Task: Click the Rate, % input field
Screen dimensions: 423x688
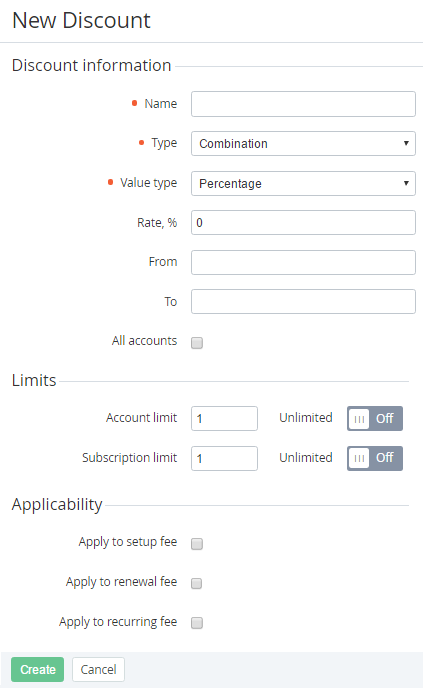Action: (303, 222)
